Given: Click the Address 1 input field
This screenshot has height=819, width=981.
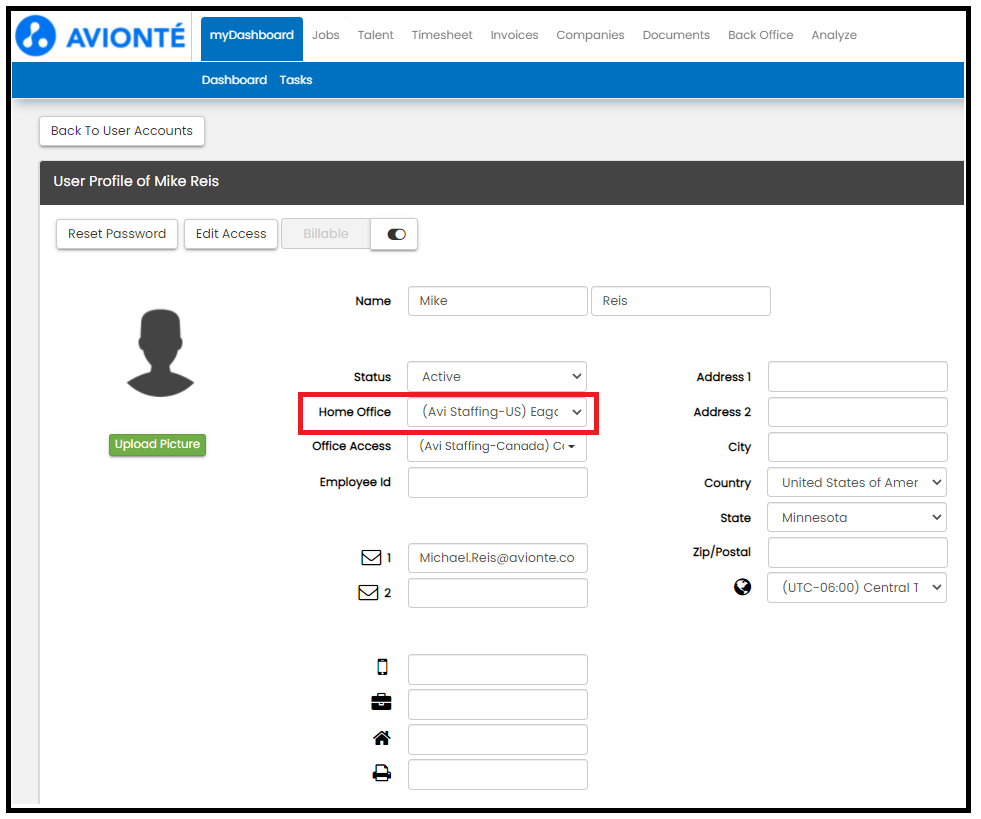Looking at the screenshot, I should [x=858, y=377].
